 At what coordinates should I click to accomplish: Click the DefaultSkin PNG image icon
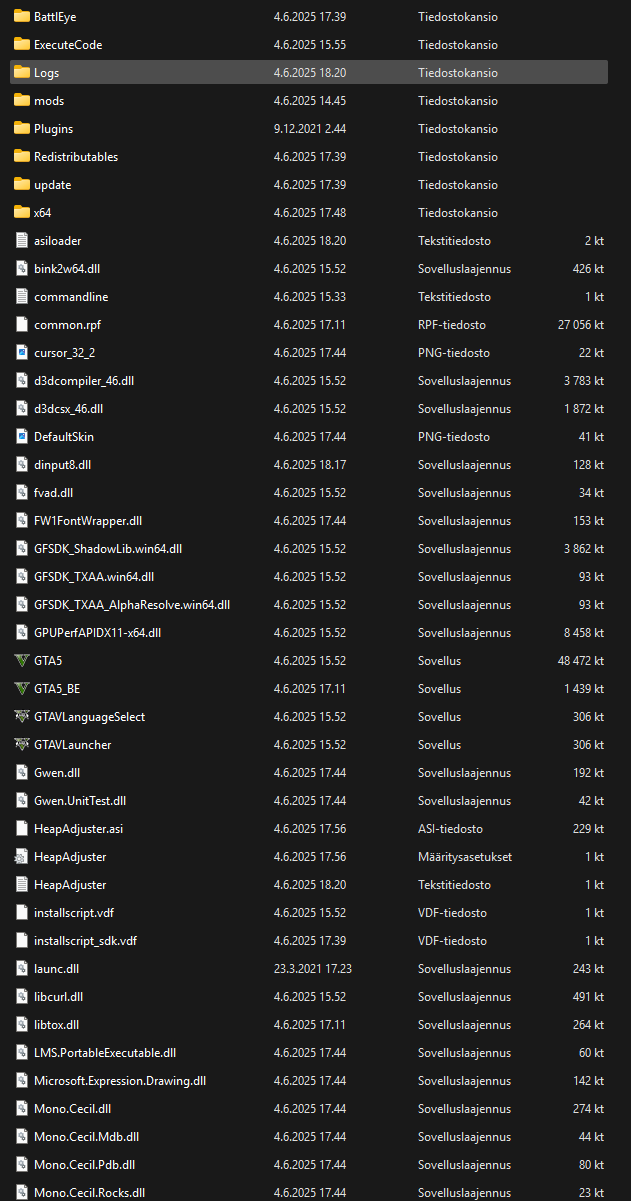point(22,437)
